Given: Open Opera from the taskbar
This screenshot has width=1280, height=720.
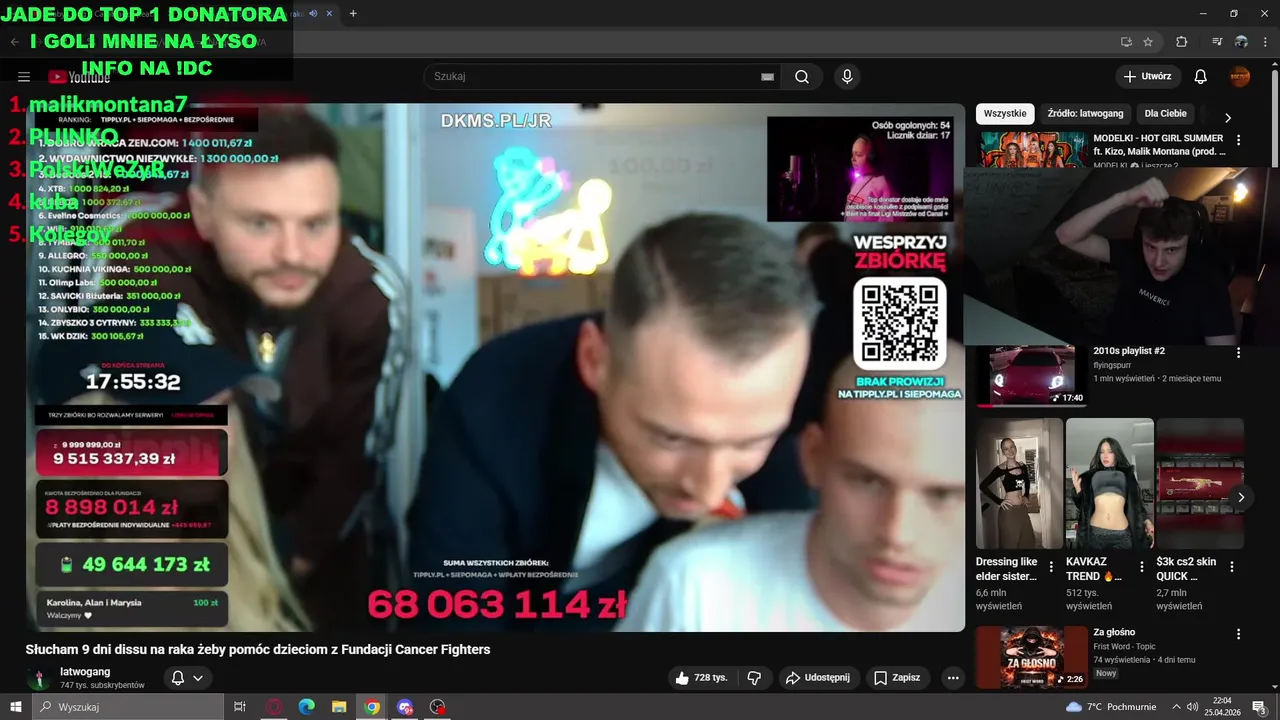Looking at the screenshot, I should 273,707.
